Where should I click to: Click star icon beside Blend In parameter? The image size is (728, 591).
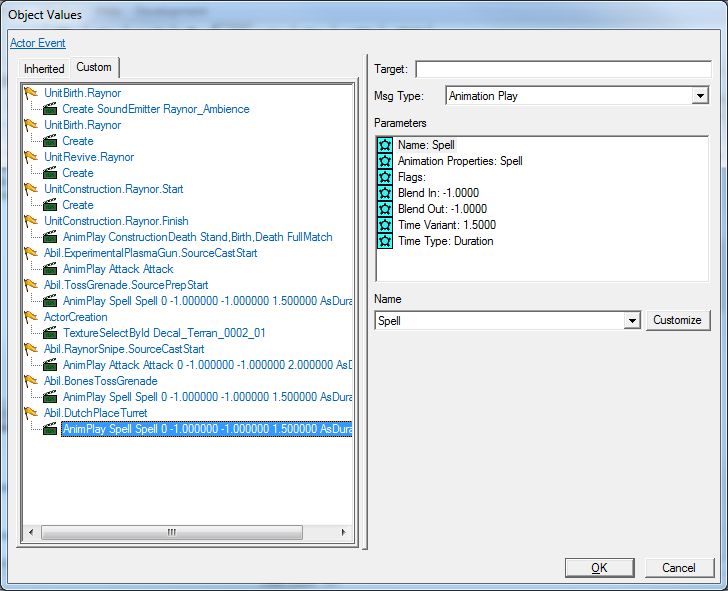tap(384, 193)
